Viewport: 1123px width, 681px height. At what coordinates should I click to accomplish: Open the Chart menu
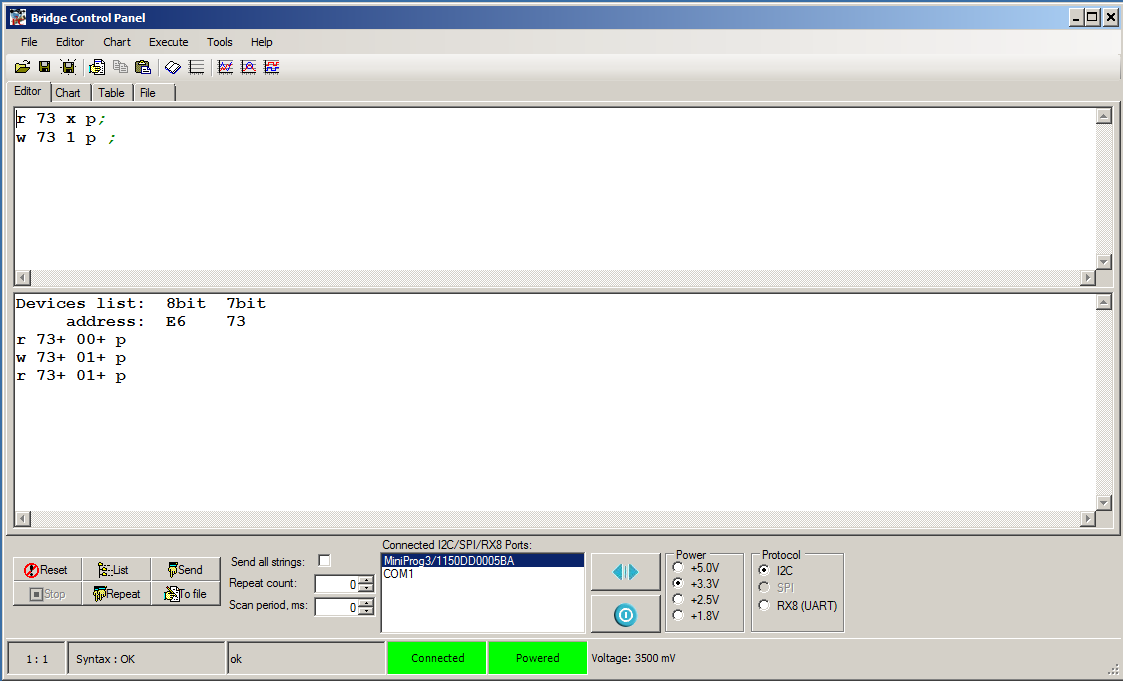(x=117, y=42)
